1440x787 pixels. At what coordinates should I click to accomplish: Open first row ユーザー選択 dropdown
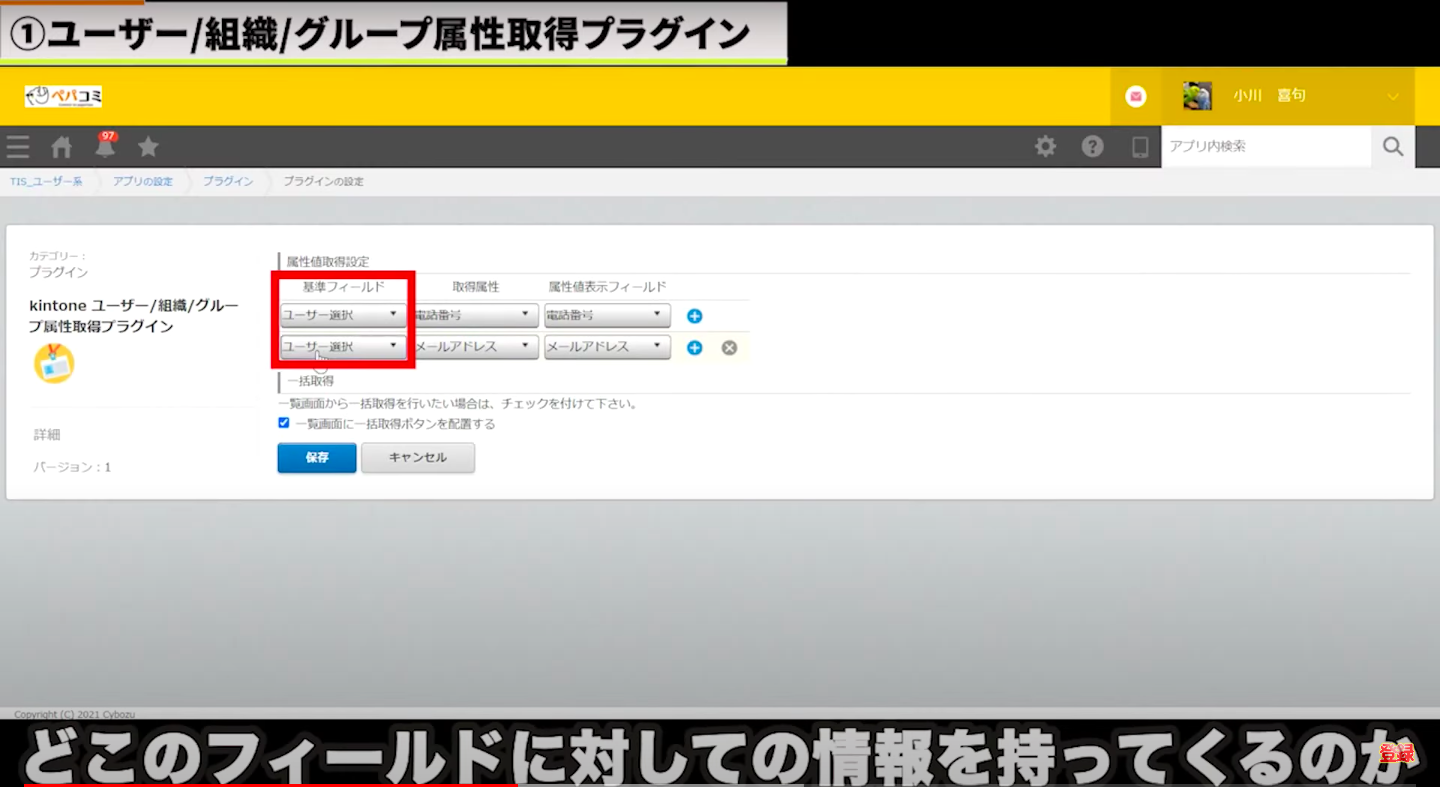pos(342,315)
